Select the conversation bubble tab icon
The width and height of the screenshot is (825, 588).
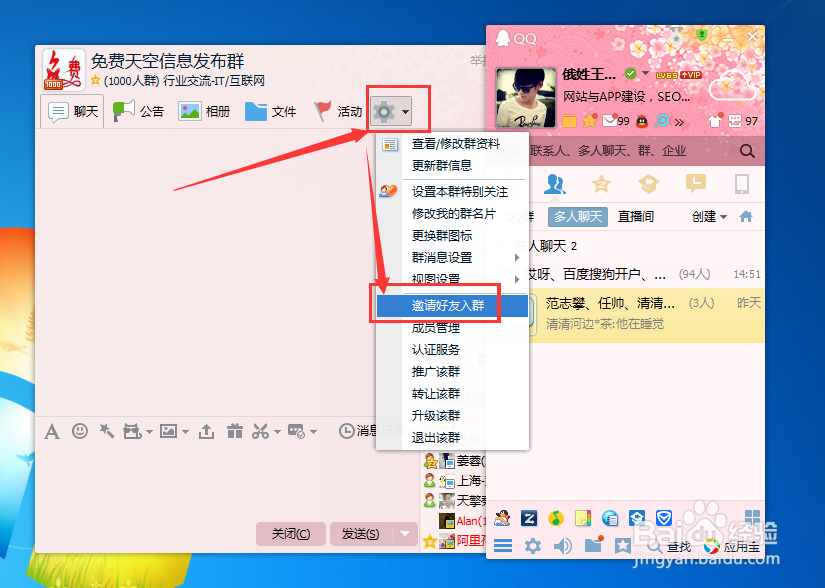tap(696, 184)
